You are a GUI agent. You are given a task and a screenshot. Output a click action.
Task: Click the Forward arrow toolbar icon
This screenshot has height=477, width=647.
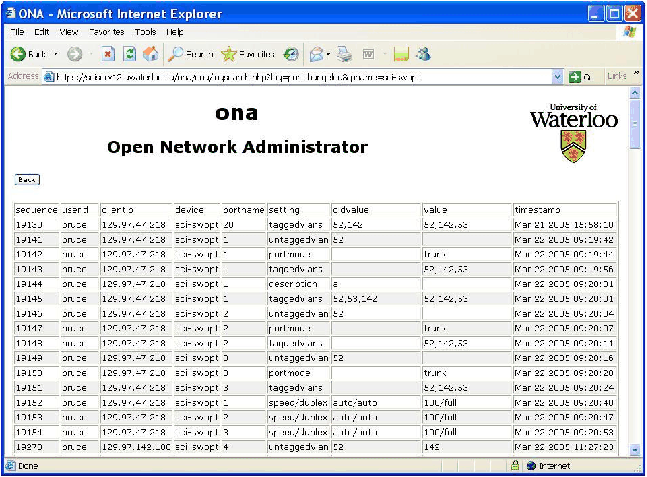pos(75,54)
